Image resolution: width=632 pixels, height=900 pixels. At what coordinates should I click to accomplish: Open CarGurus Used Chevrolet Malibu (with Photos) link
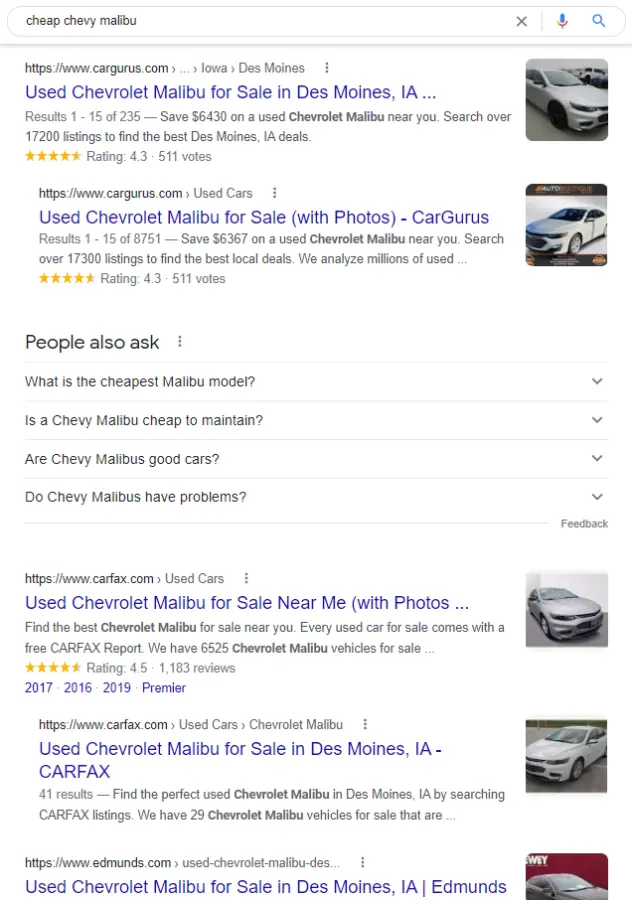pyautogui.click(x=264, y=217)
